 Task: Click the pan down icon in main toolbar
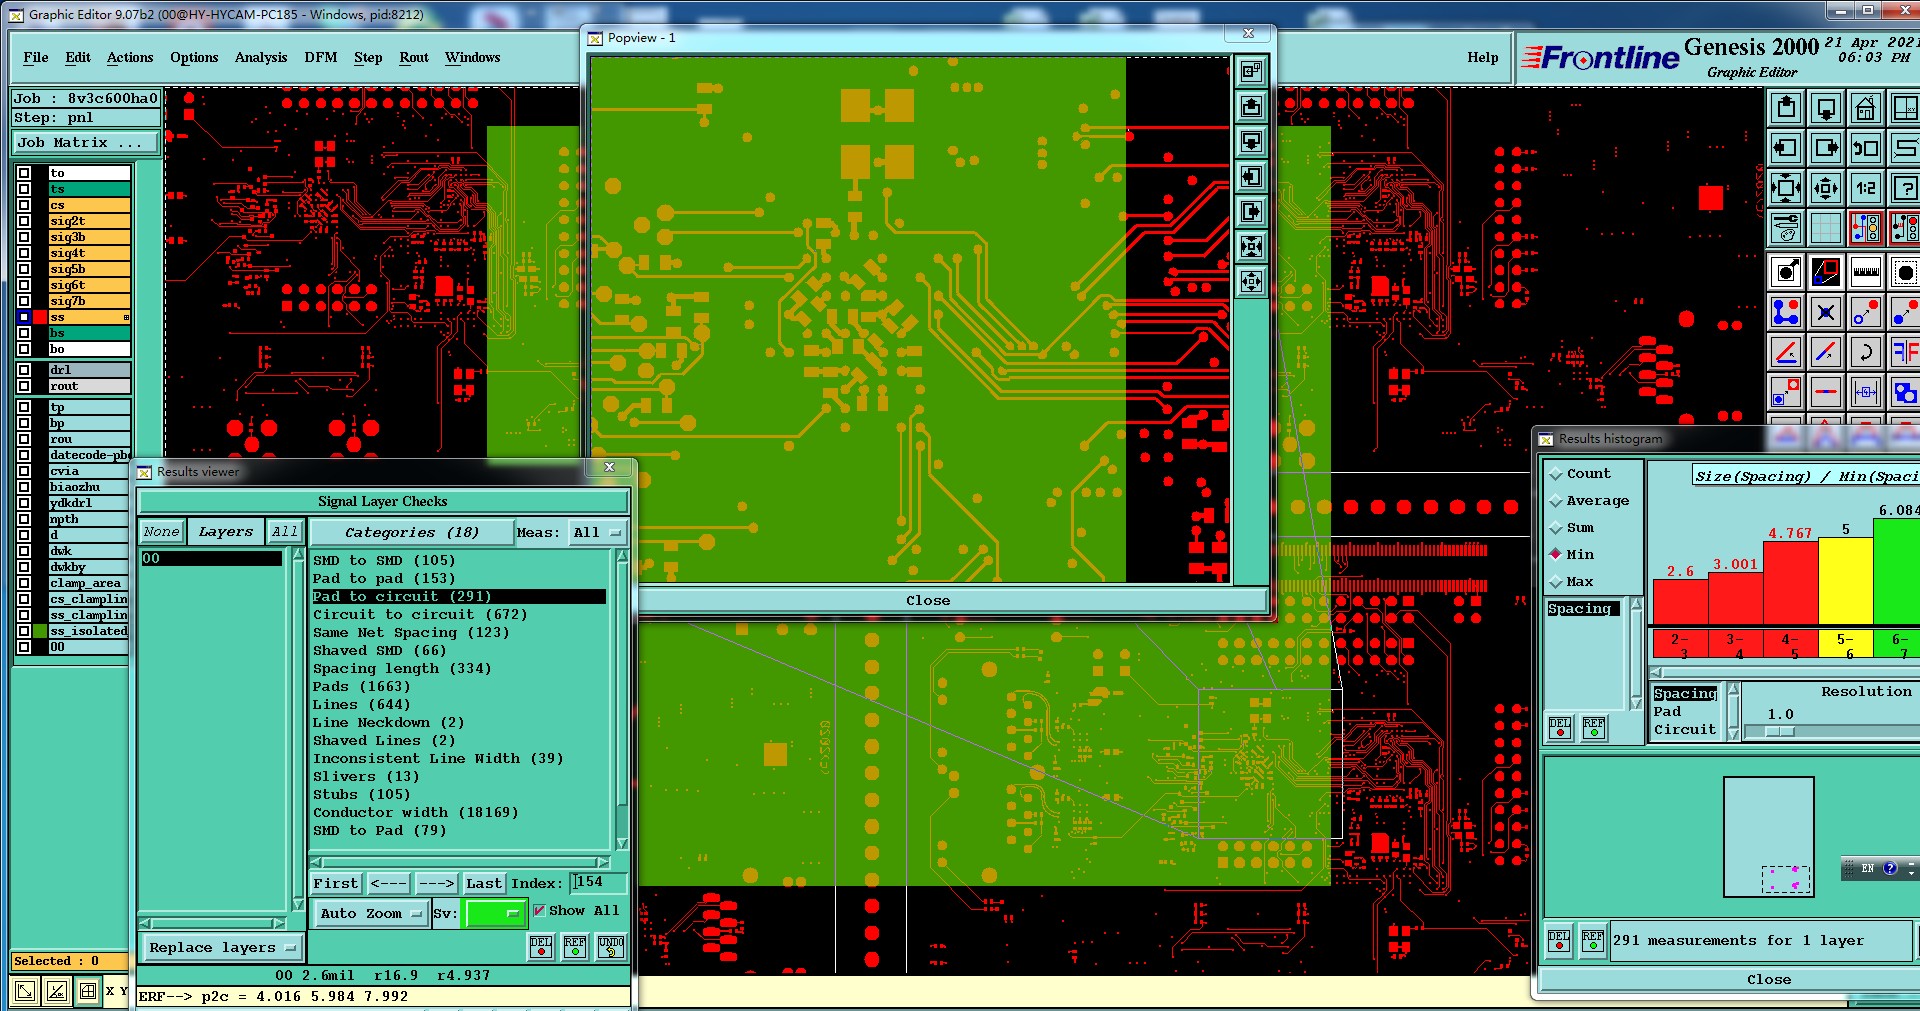tap(1826, 108)
